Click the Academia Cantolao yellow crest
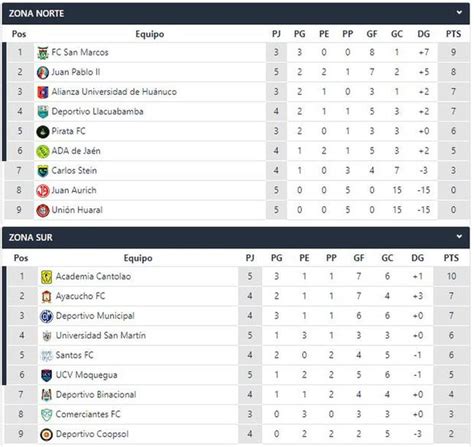The image size is (474, 447). [x=46, y=277]
